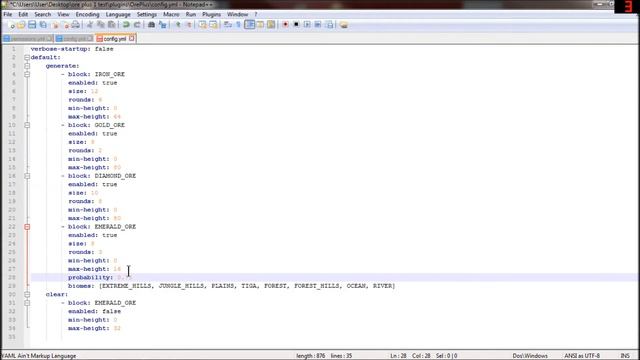The width and height of the screenshot is (640, 360).
Task: Toggle the highlighted Indent Guide icon
Action: 249,25
